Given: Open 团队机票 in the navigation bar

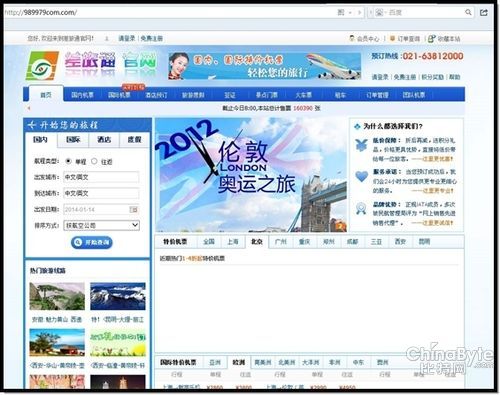Looking at the screenshot, I should click(x=414, y=95).
